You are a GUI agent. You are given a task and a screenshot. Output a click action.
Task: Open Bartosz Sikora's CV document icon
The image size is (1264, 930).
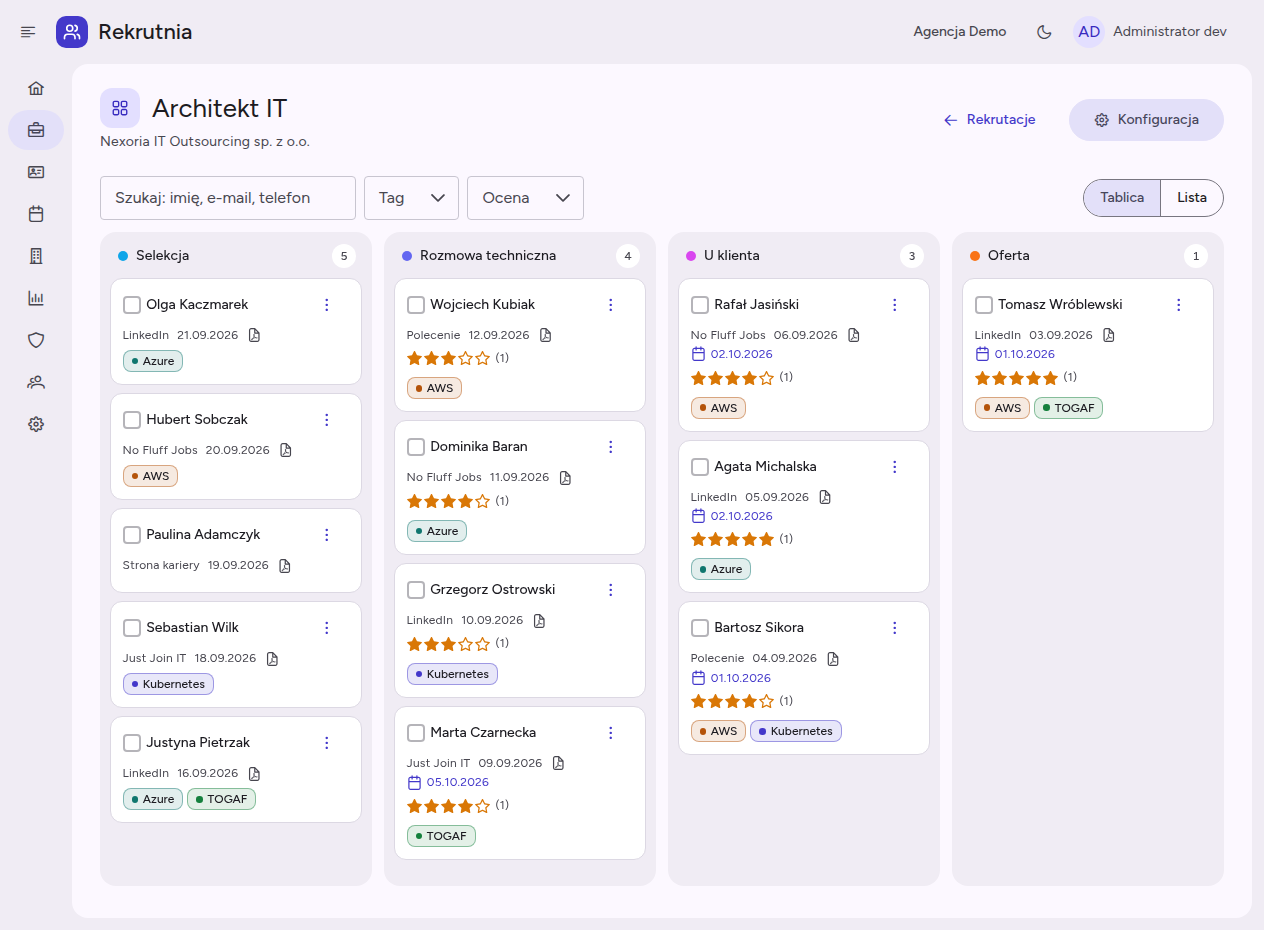[x=833, y=658]
